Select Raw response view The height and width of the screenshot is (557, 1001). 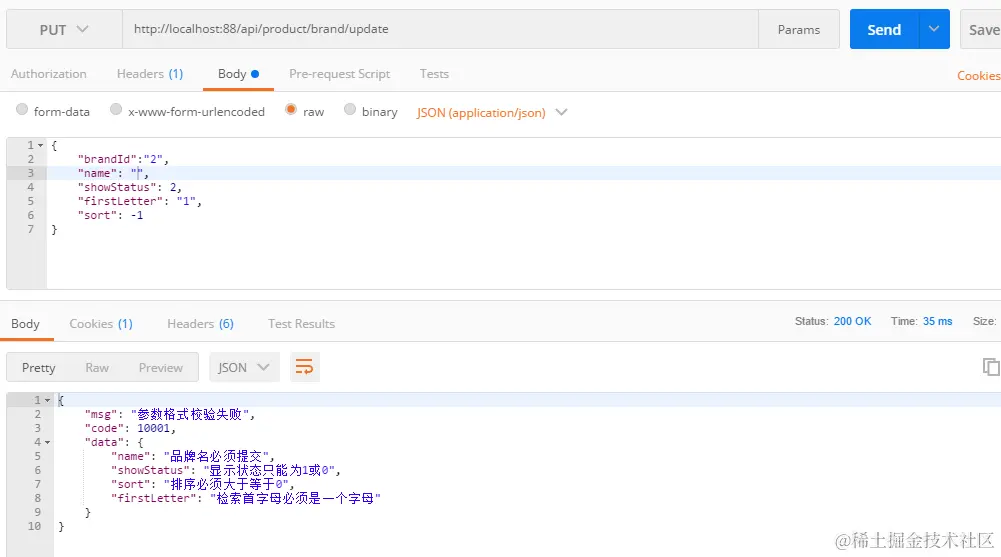click(97, 368)
